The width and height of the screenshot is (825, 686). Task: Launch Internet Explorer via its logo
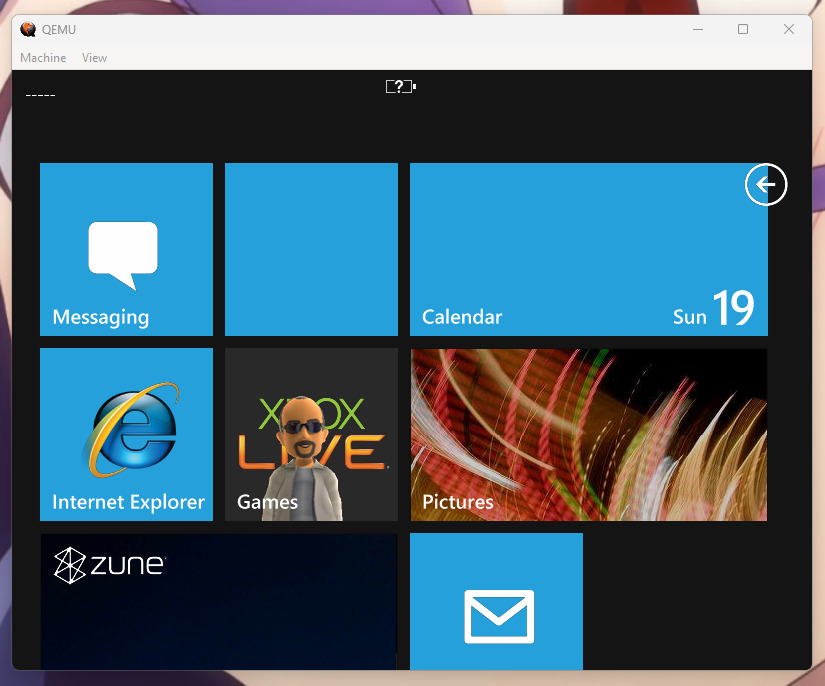point(131,430)
